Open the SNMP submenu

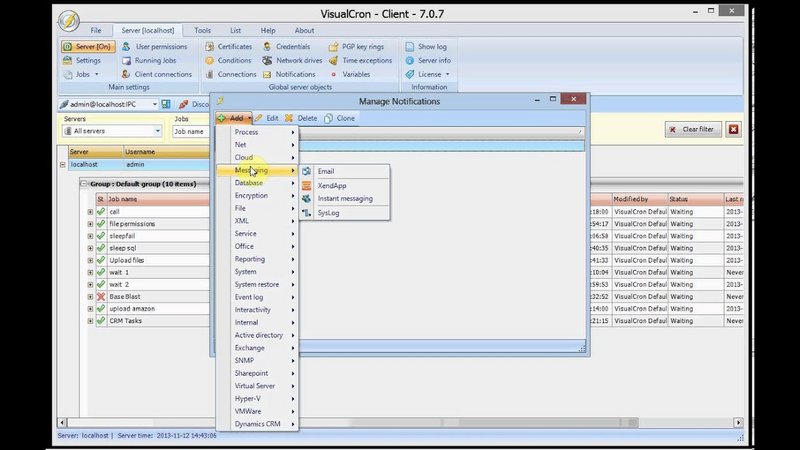(x=258, y=361)
